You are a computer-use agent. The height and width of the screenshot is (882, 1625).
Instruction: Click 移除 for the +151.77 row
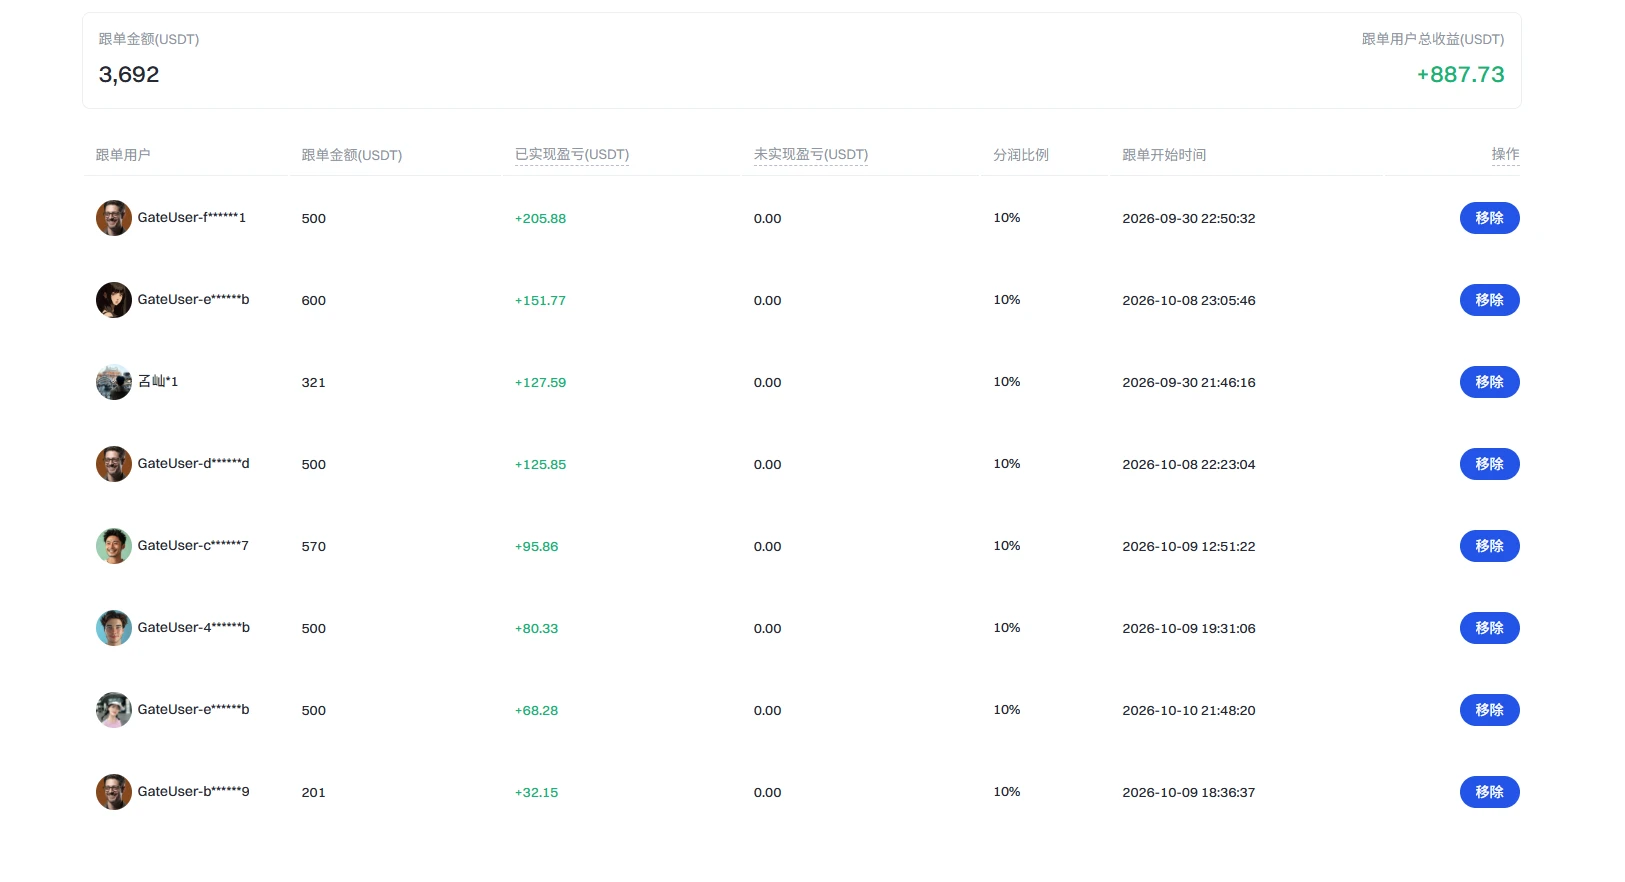coord(1490,300)
